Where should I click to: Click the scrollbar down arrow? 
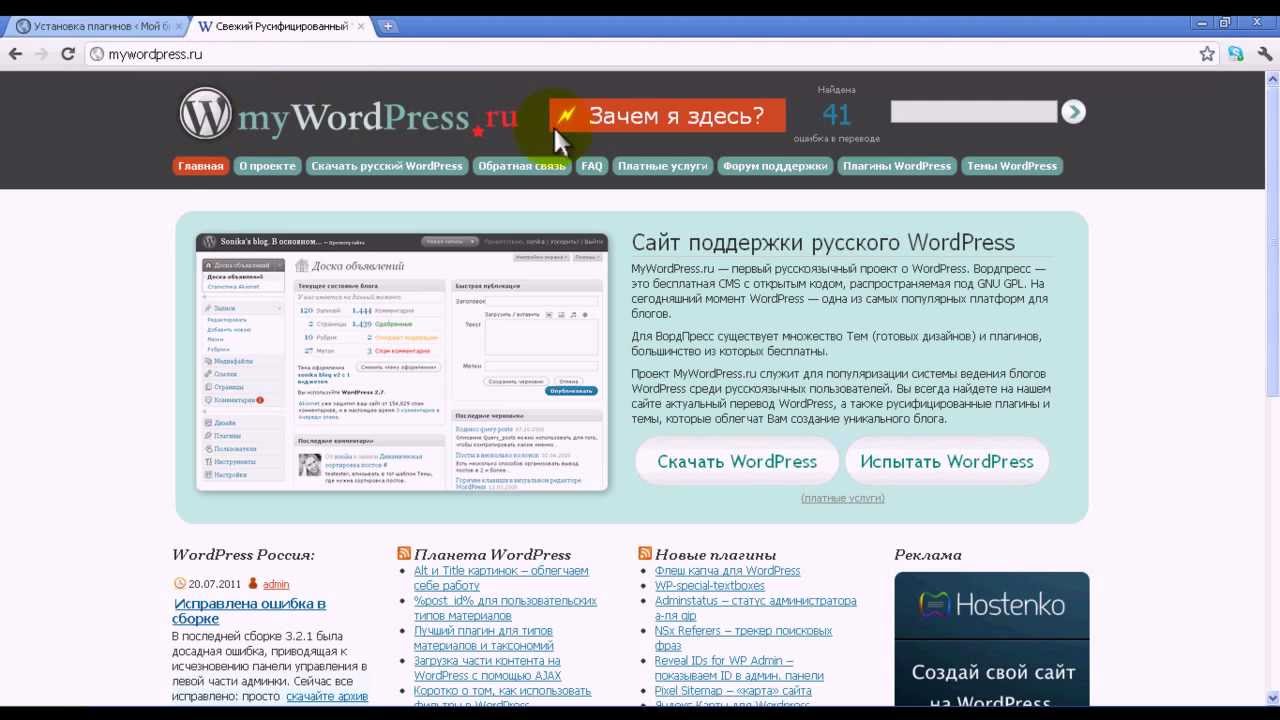coord(1272,698)
